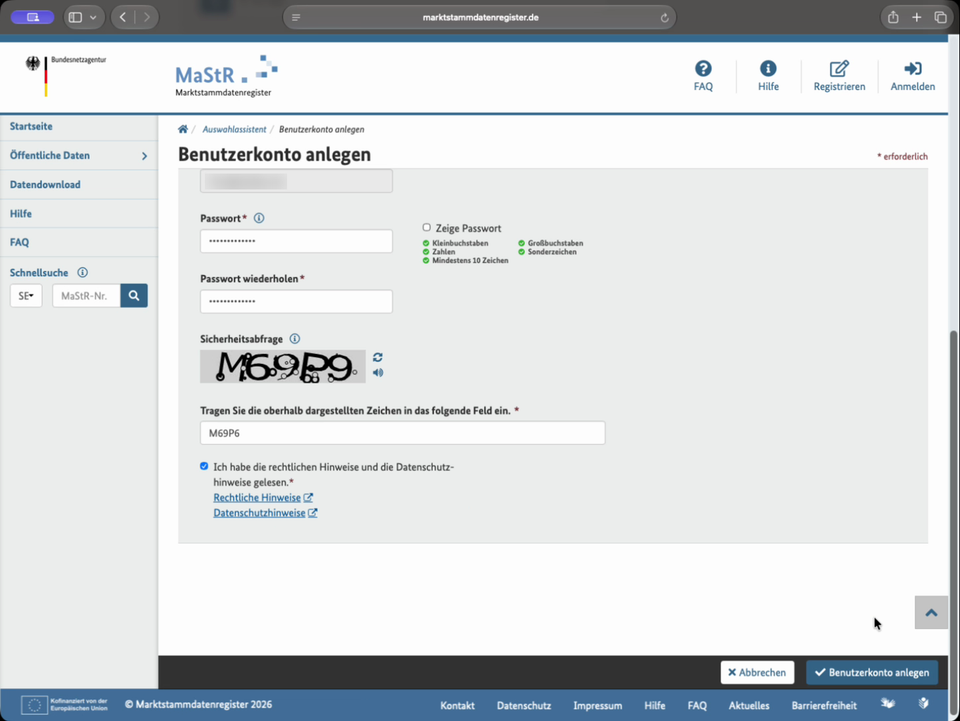Viewport: 960px width, 721px height.
Task: Open Barrierefreiheit in the footer
Action: coord(824,706)
